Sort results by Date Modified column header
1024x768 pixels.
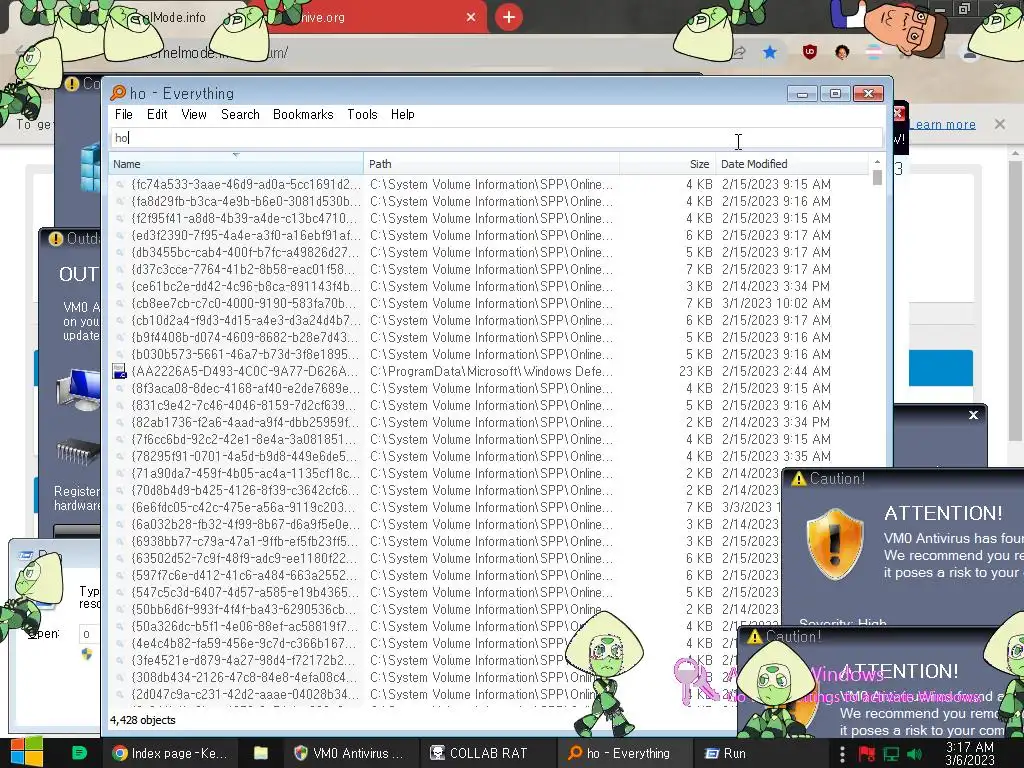pos(792,164)
